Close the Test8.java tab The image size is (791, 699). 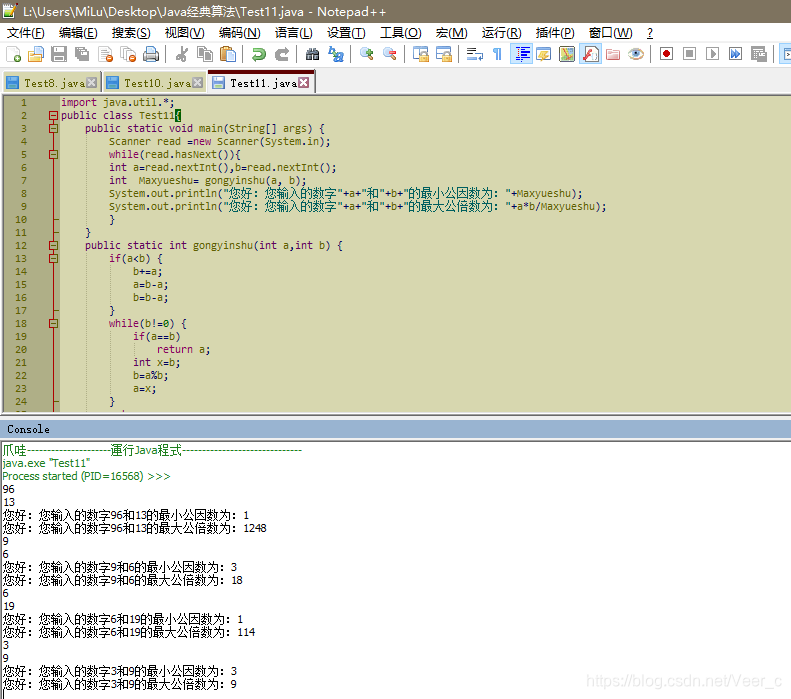[x=91, y=83]
